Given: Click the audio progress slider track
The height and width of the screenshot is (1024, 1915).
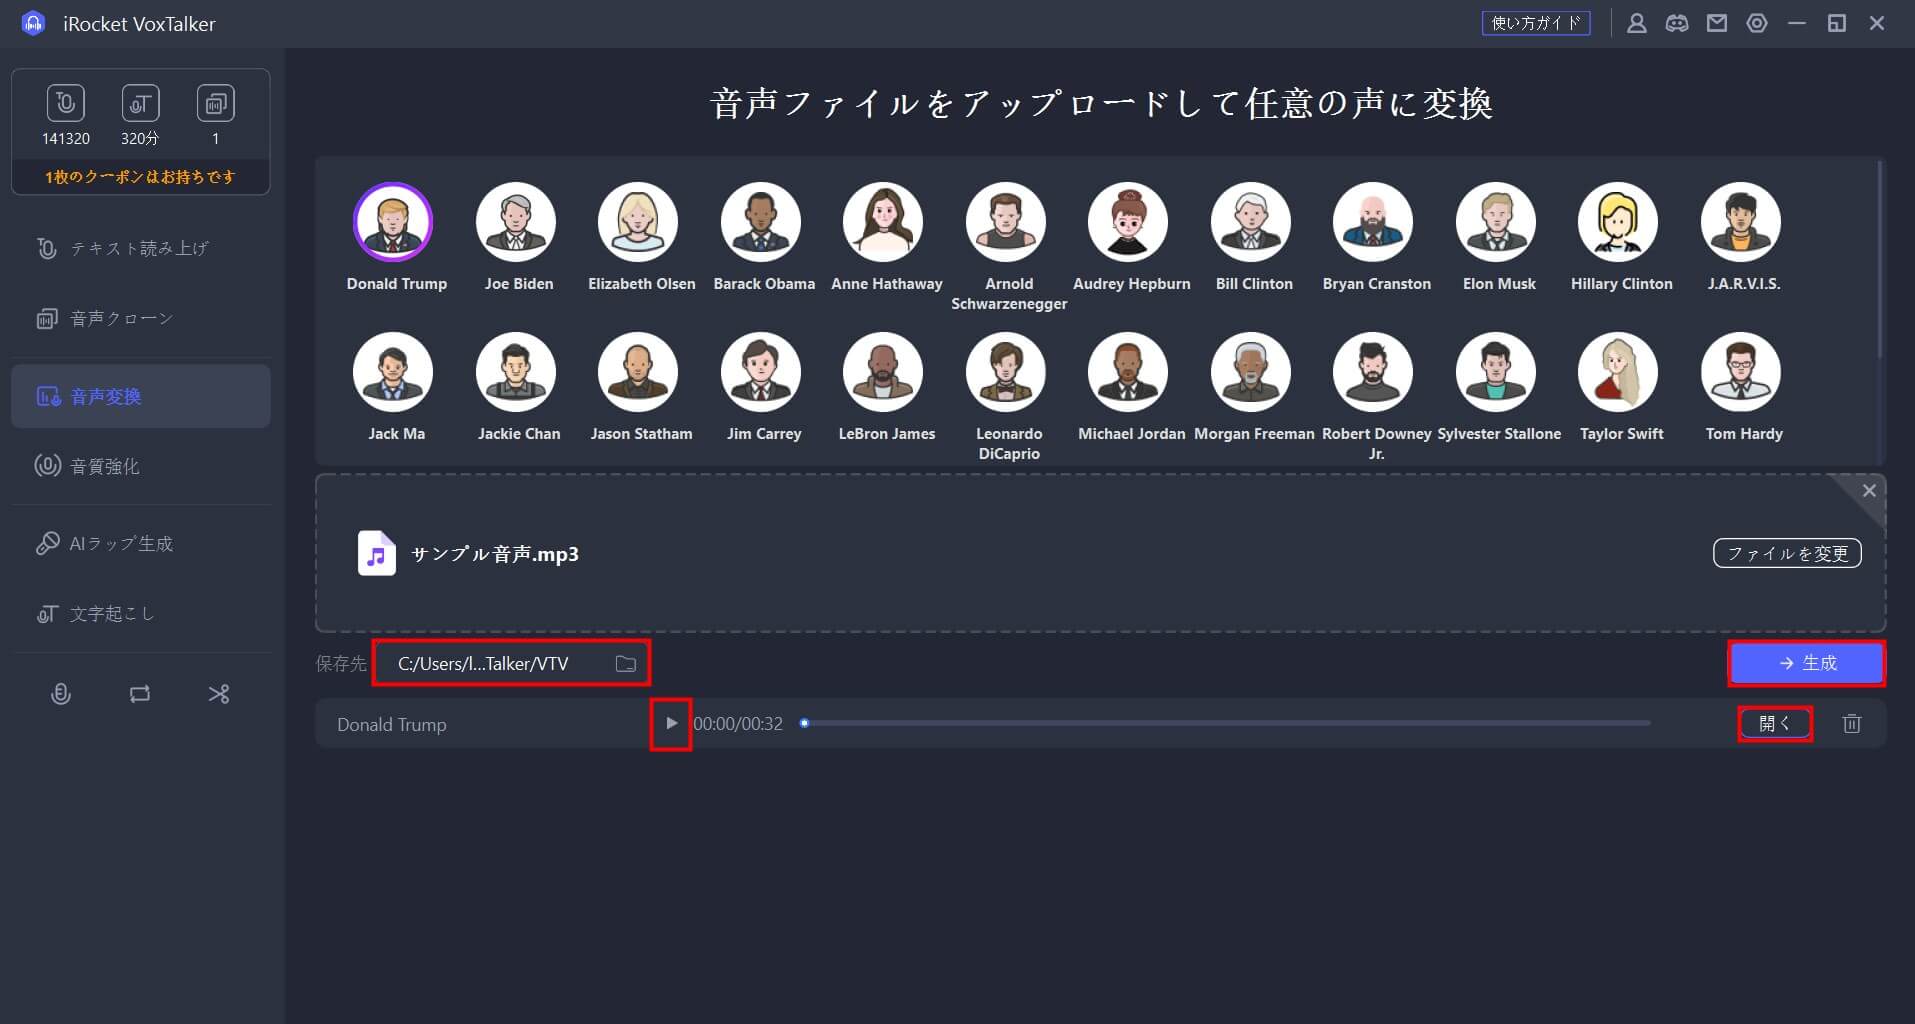Looking at the screenshot, I should click(1225, 723).
